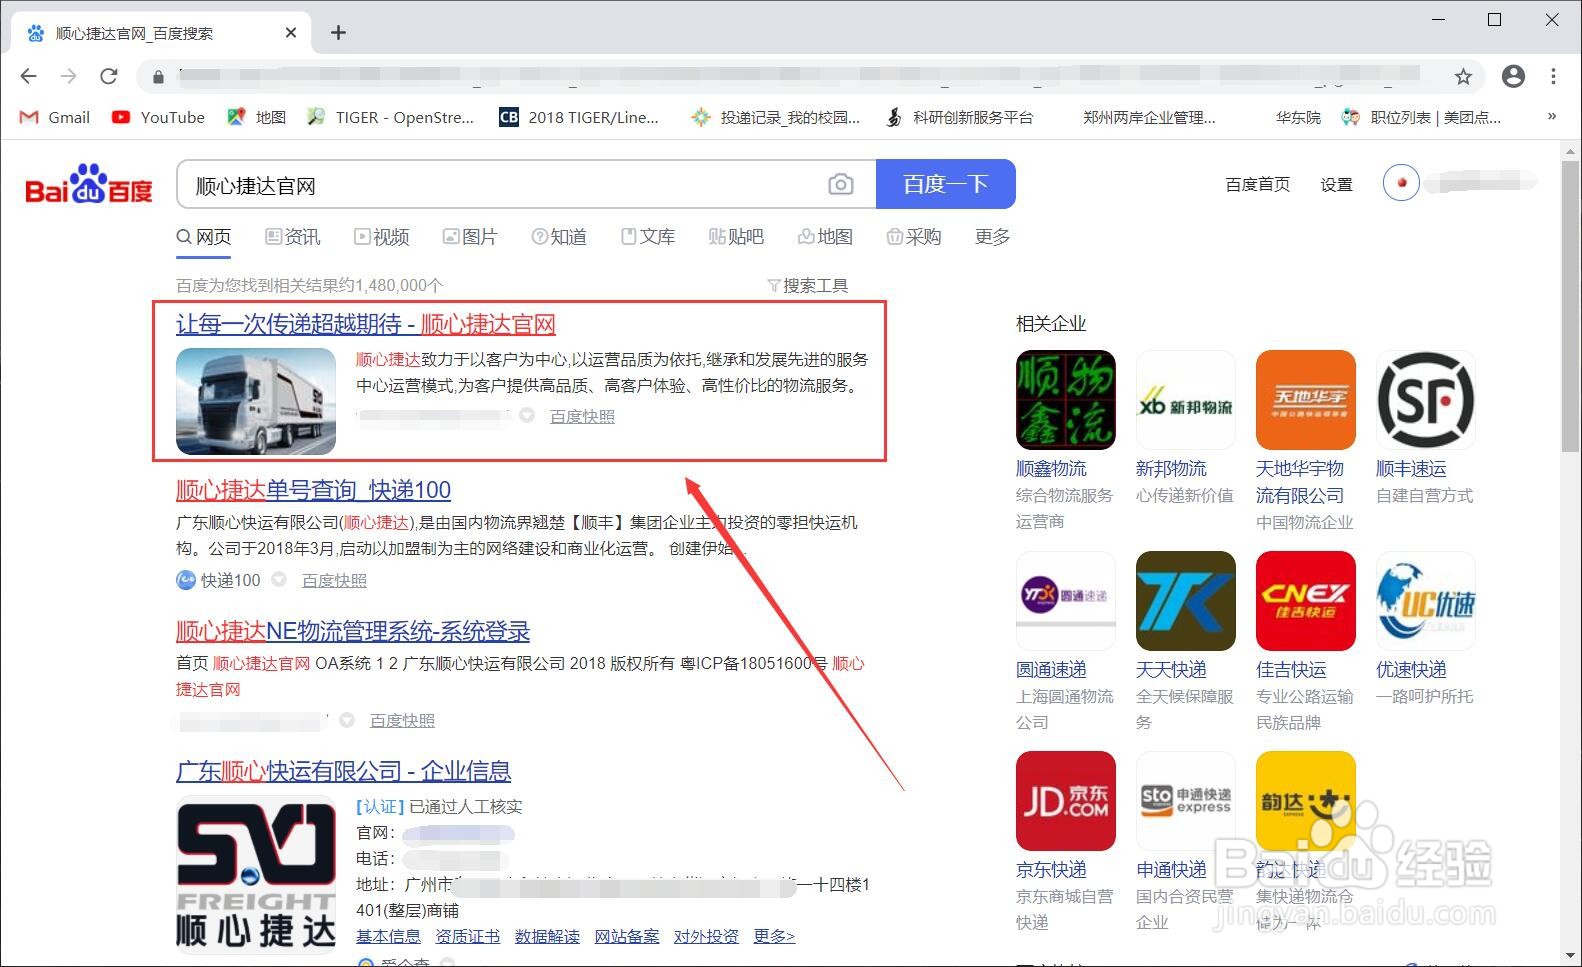Click the padlock site info icon

point(158,77)
